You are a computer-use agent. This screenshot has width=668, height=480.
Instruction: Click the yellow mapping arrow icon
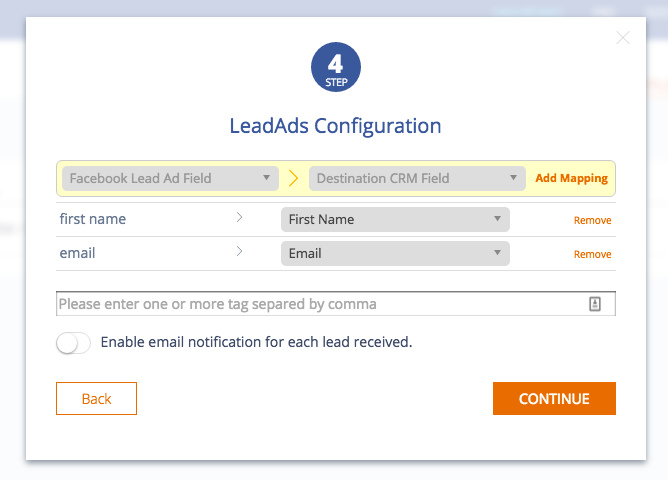pyautogui.click(x=293, y=178)
